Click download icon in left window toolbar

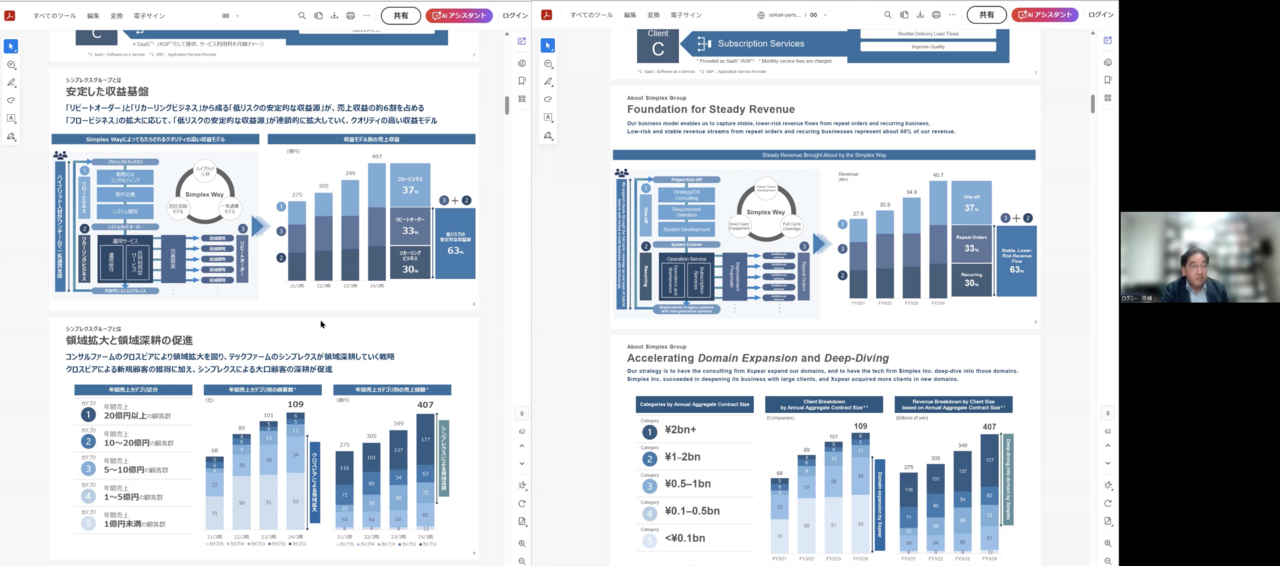[x=334, y=16]
